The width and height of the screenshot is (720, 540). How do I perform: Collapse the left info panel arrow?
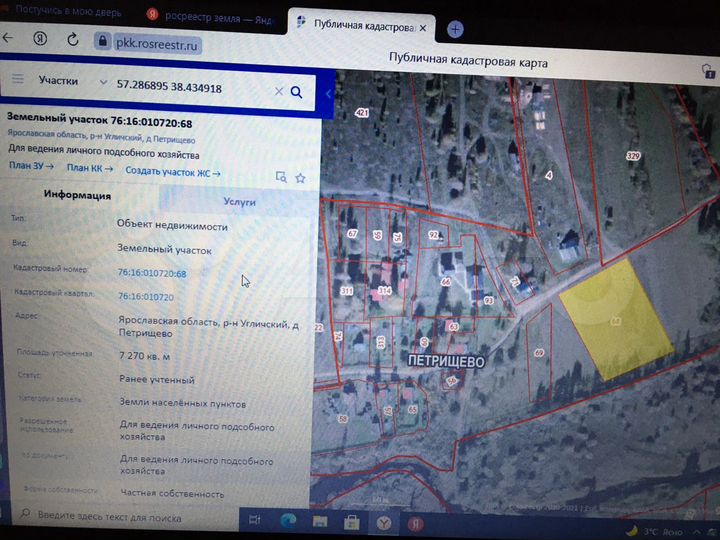click(x=329, y=93)
